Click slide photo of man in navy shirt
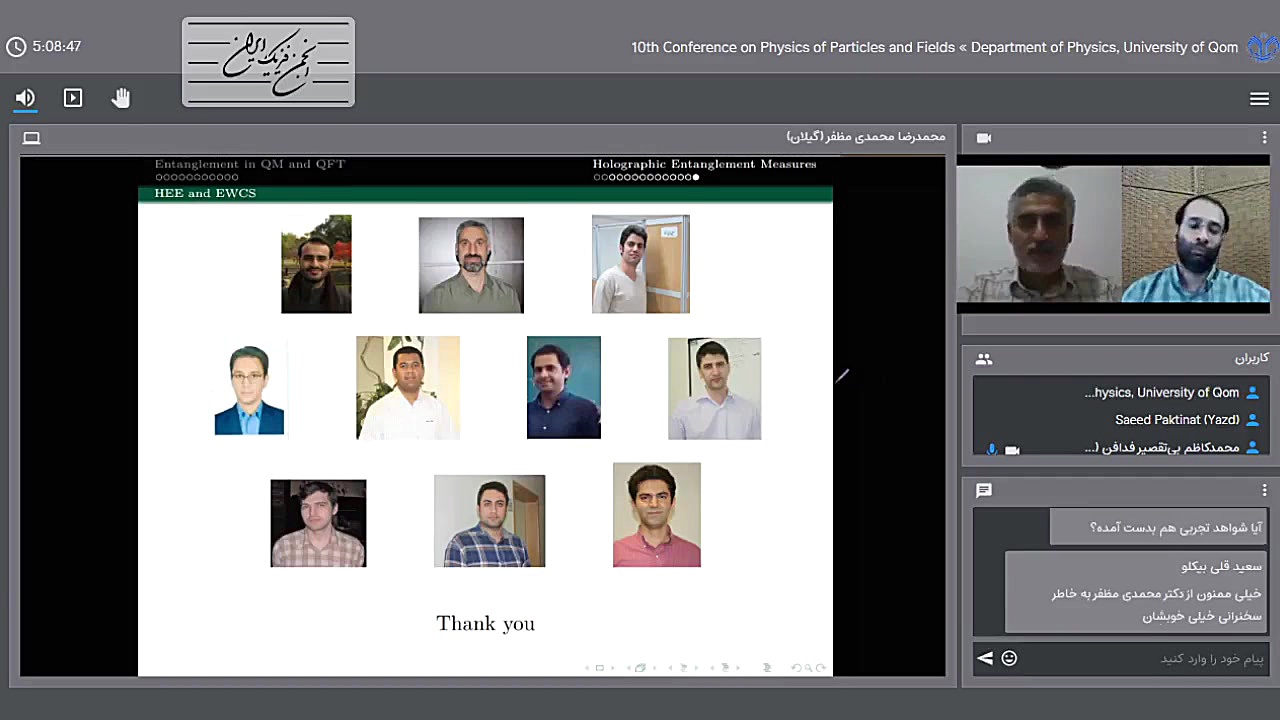 [564, 388]
